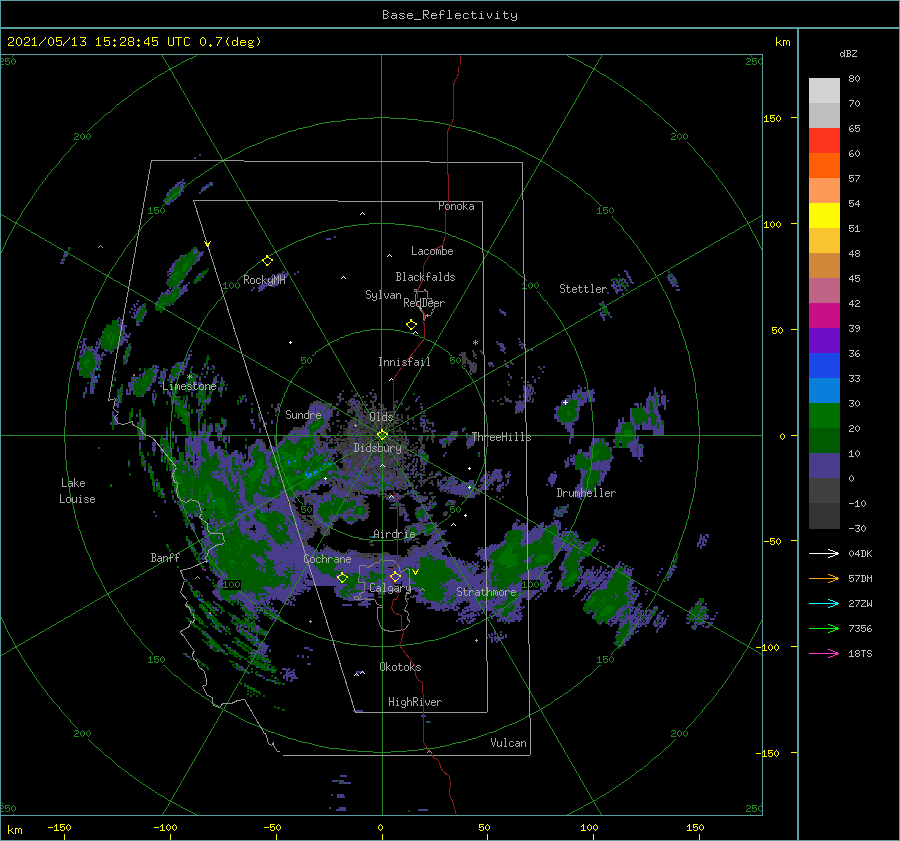Viewport: 900px width, 841px height.
Task: Pick the light gray 70-80 dBZ swatch
Action: 824,91
